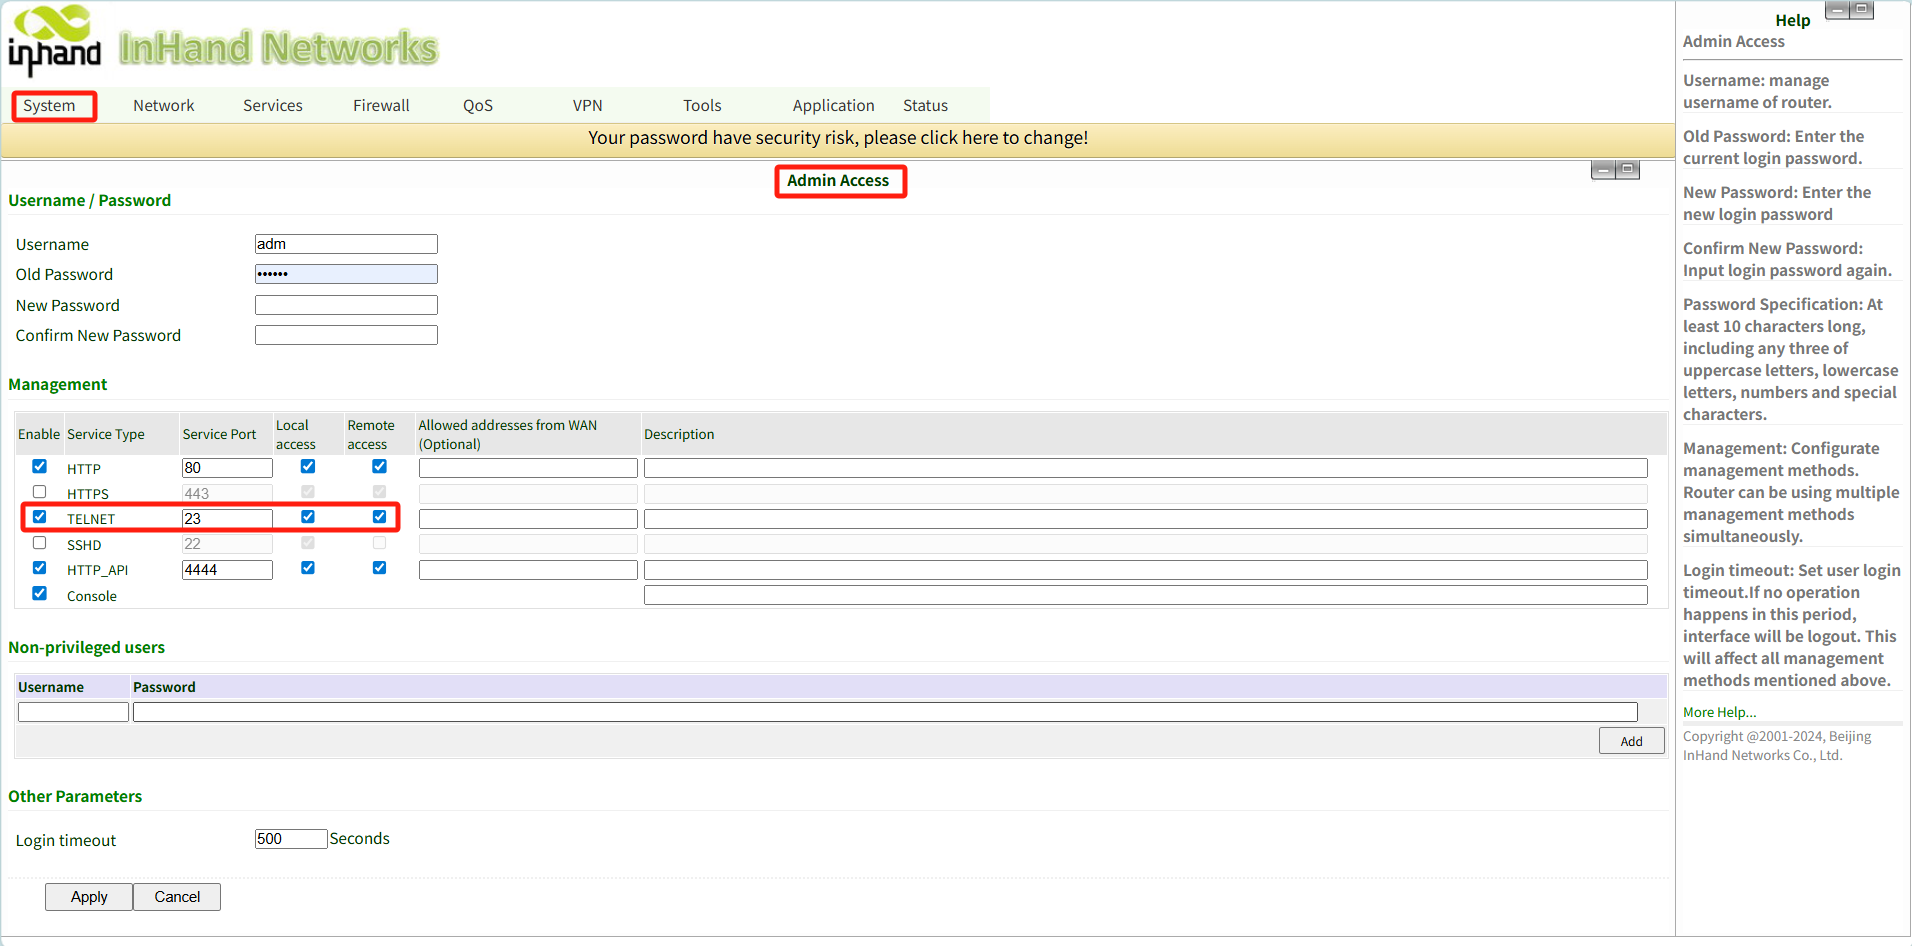Click HTTP_API allowed WAN addresses field

(528, 570)
